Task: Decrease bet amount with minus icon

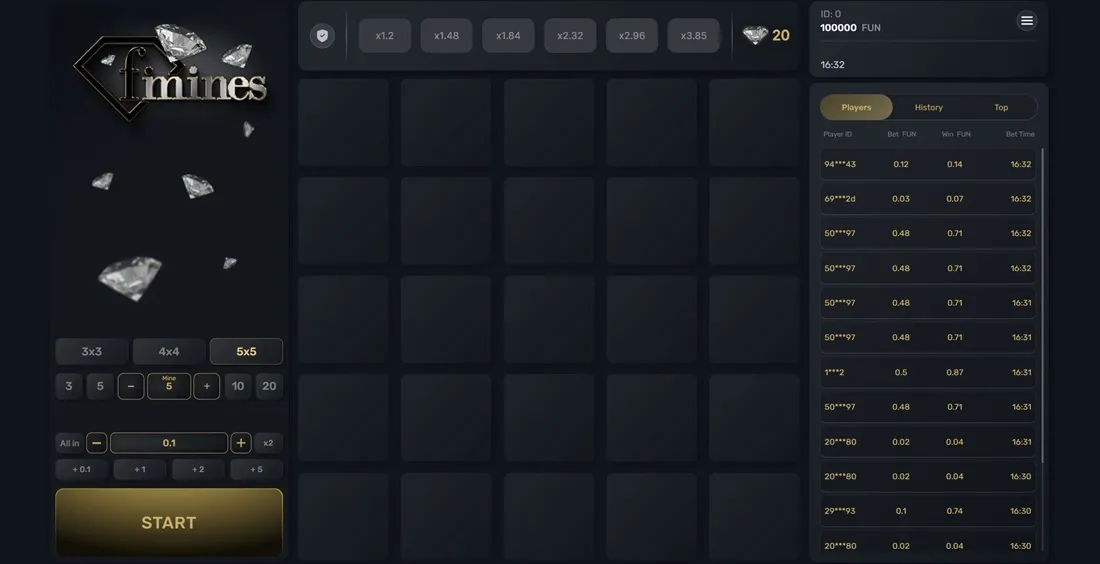Action: coord(97,443)
